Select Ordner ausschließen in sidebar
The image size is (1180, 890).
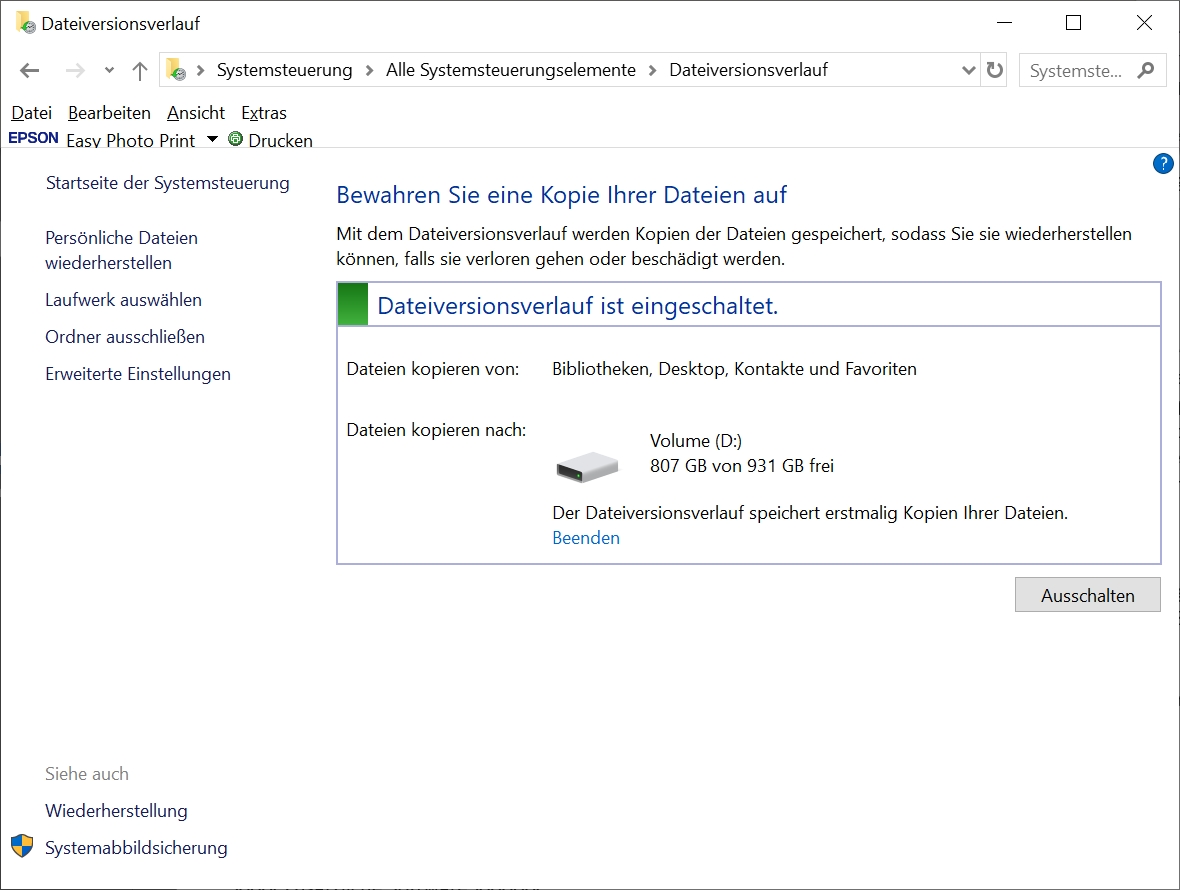point(125,337)
